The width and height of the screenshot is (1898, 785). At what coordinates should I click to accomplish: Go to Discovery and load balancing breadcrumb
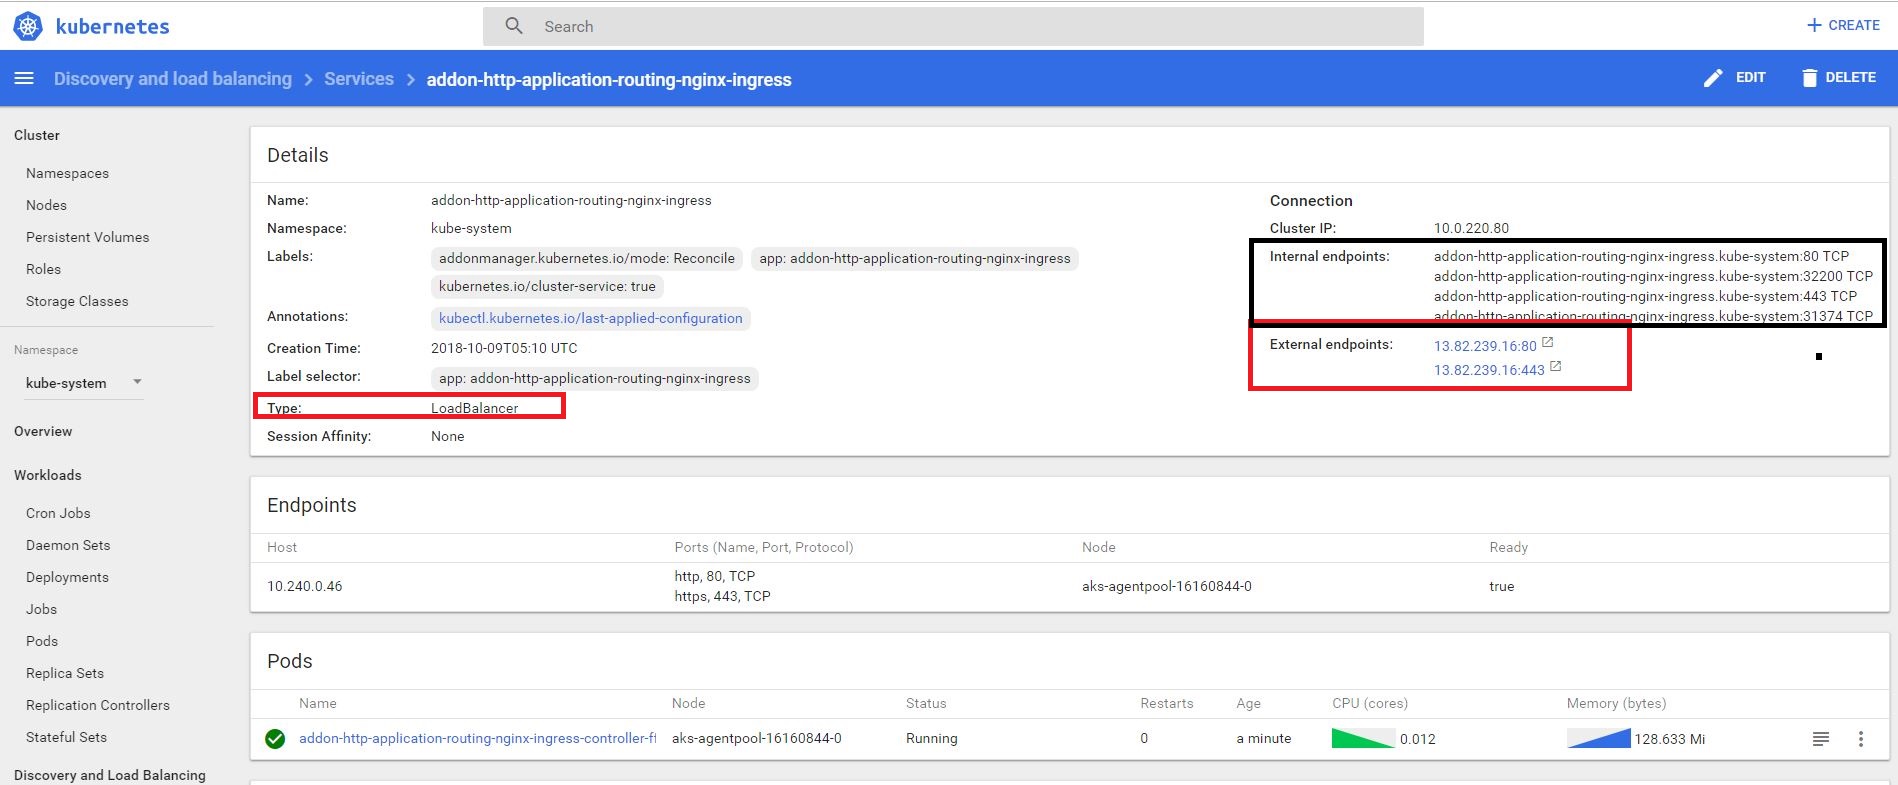[173, 79]
